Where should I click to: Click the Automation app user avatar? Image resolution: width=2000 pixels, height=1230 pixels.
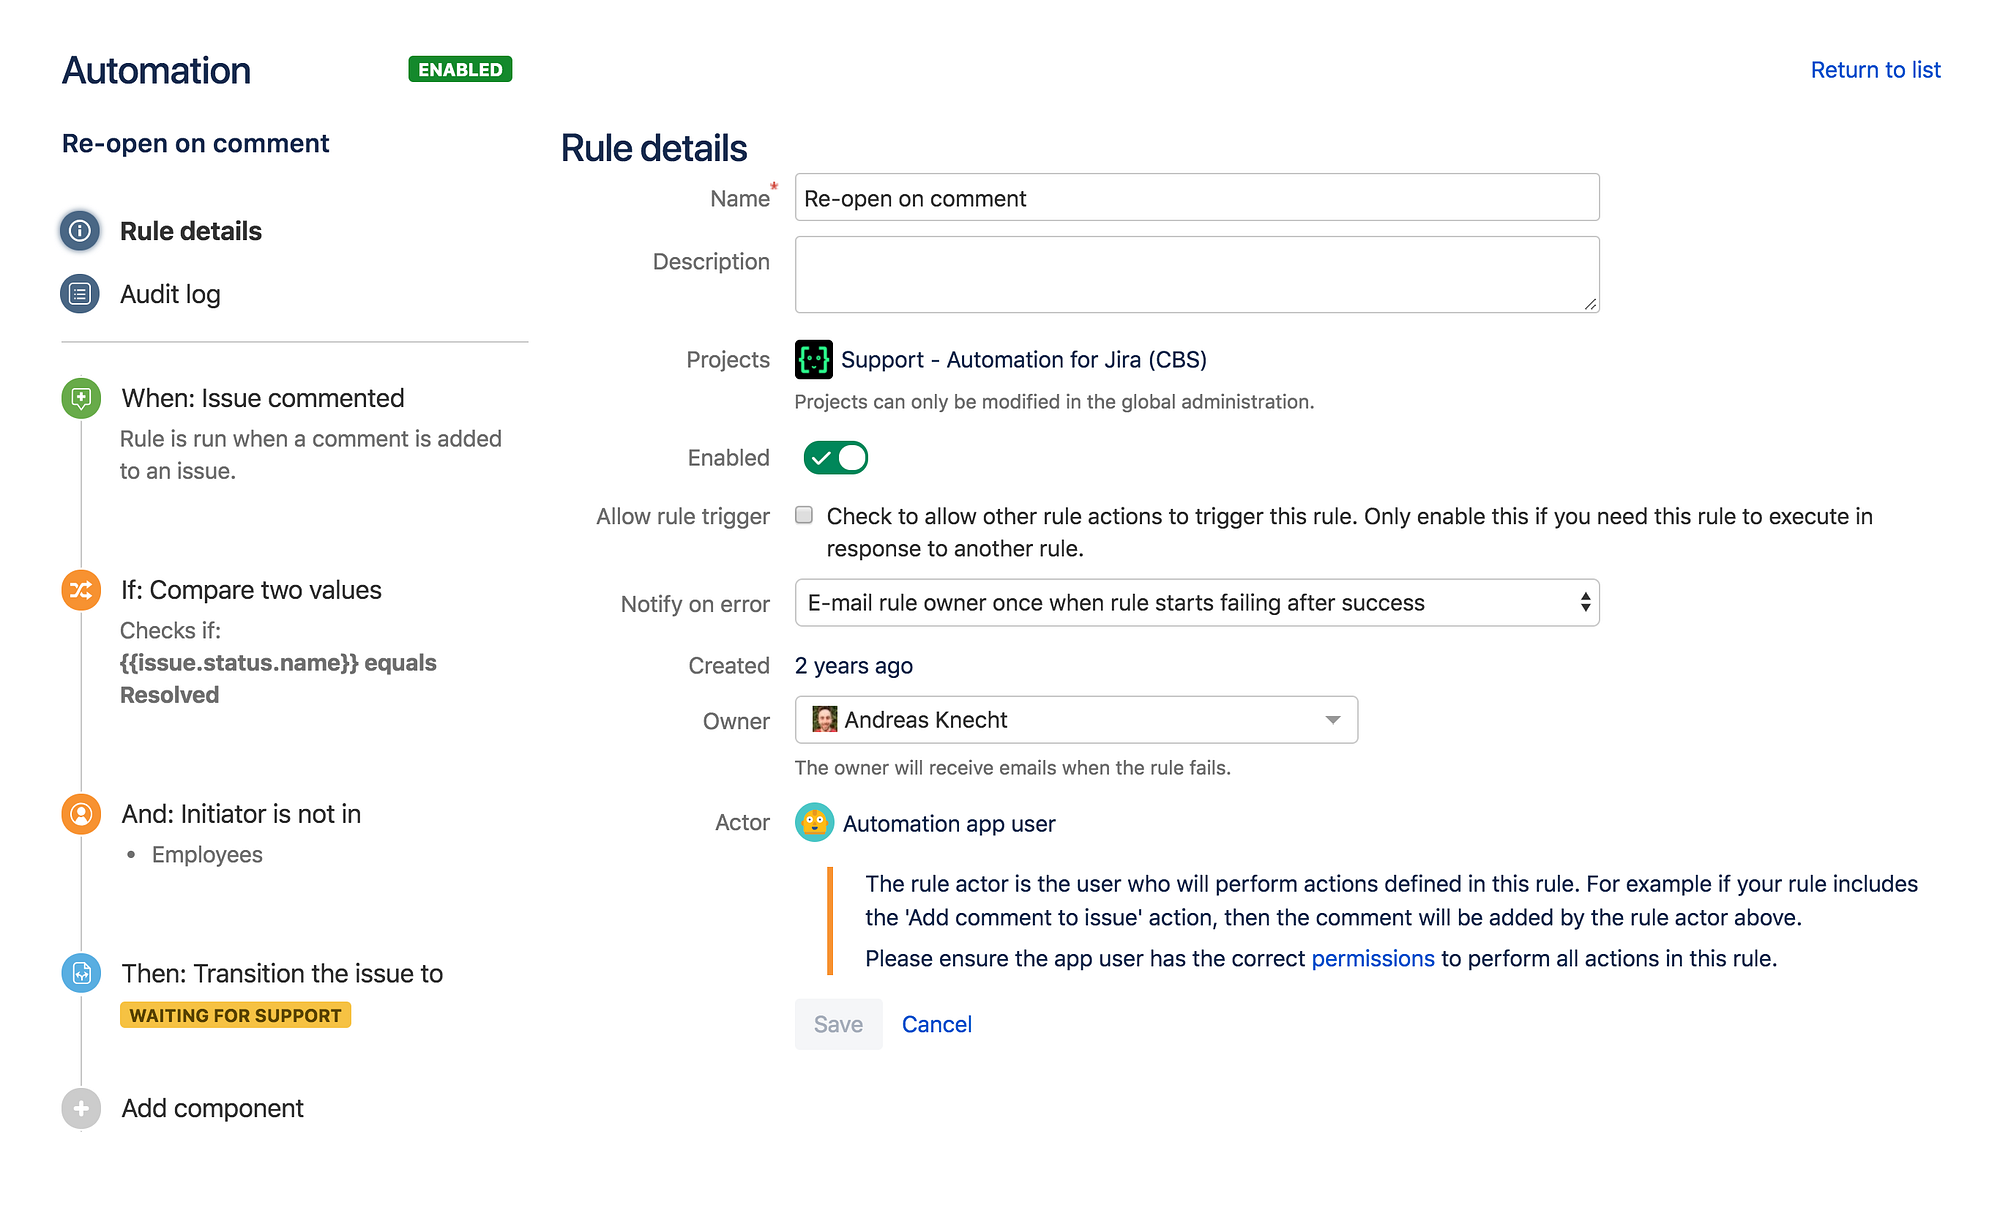click(x=814, y=823)
